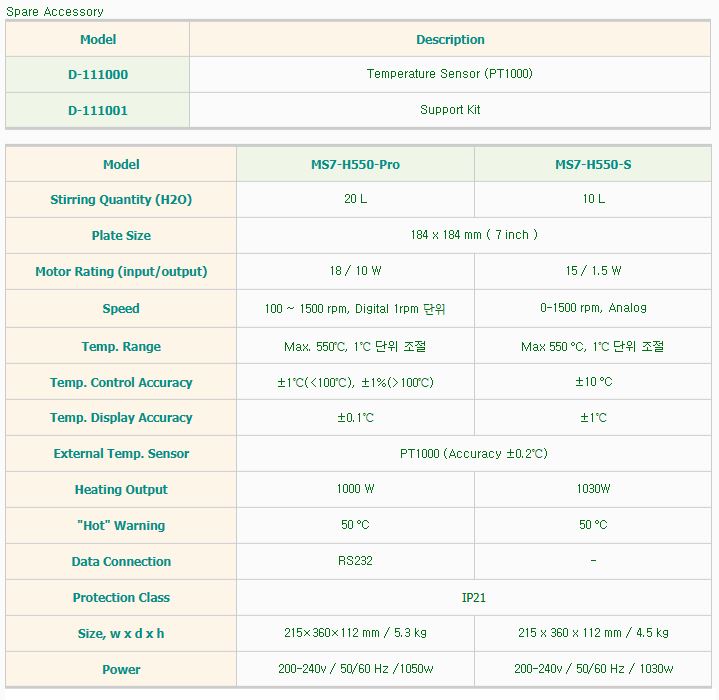This screenshot has height=700, width=719.
Task: Select the 215 x 360 x 112 mm / 4.5 kg cell
Action: tap(593, 633)
